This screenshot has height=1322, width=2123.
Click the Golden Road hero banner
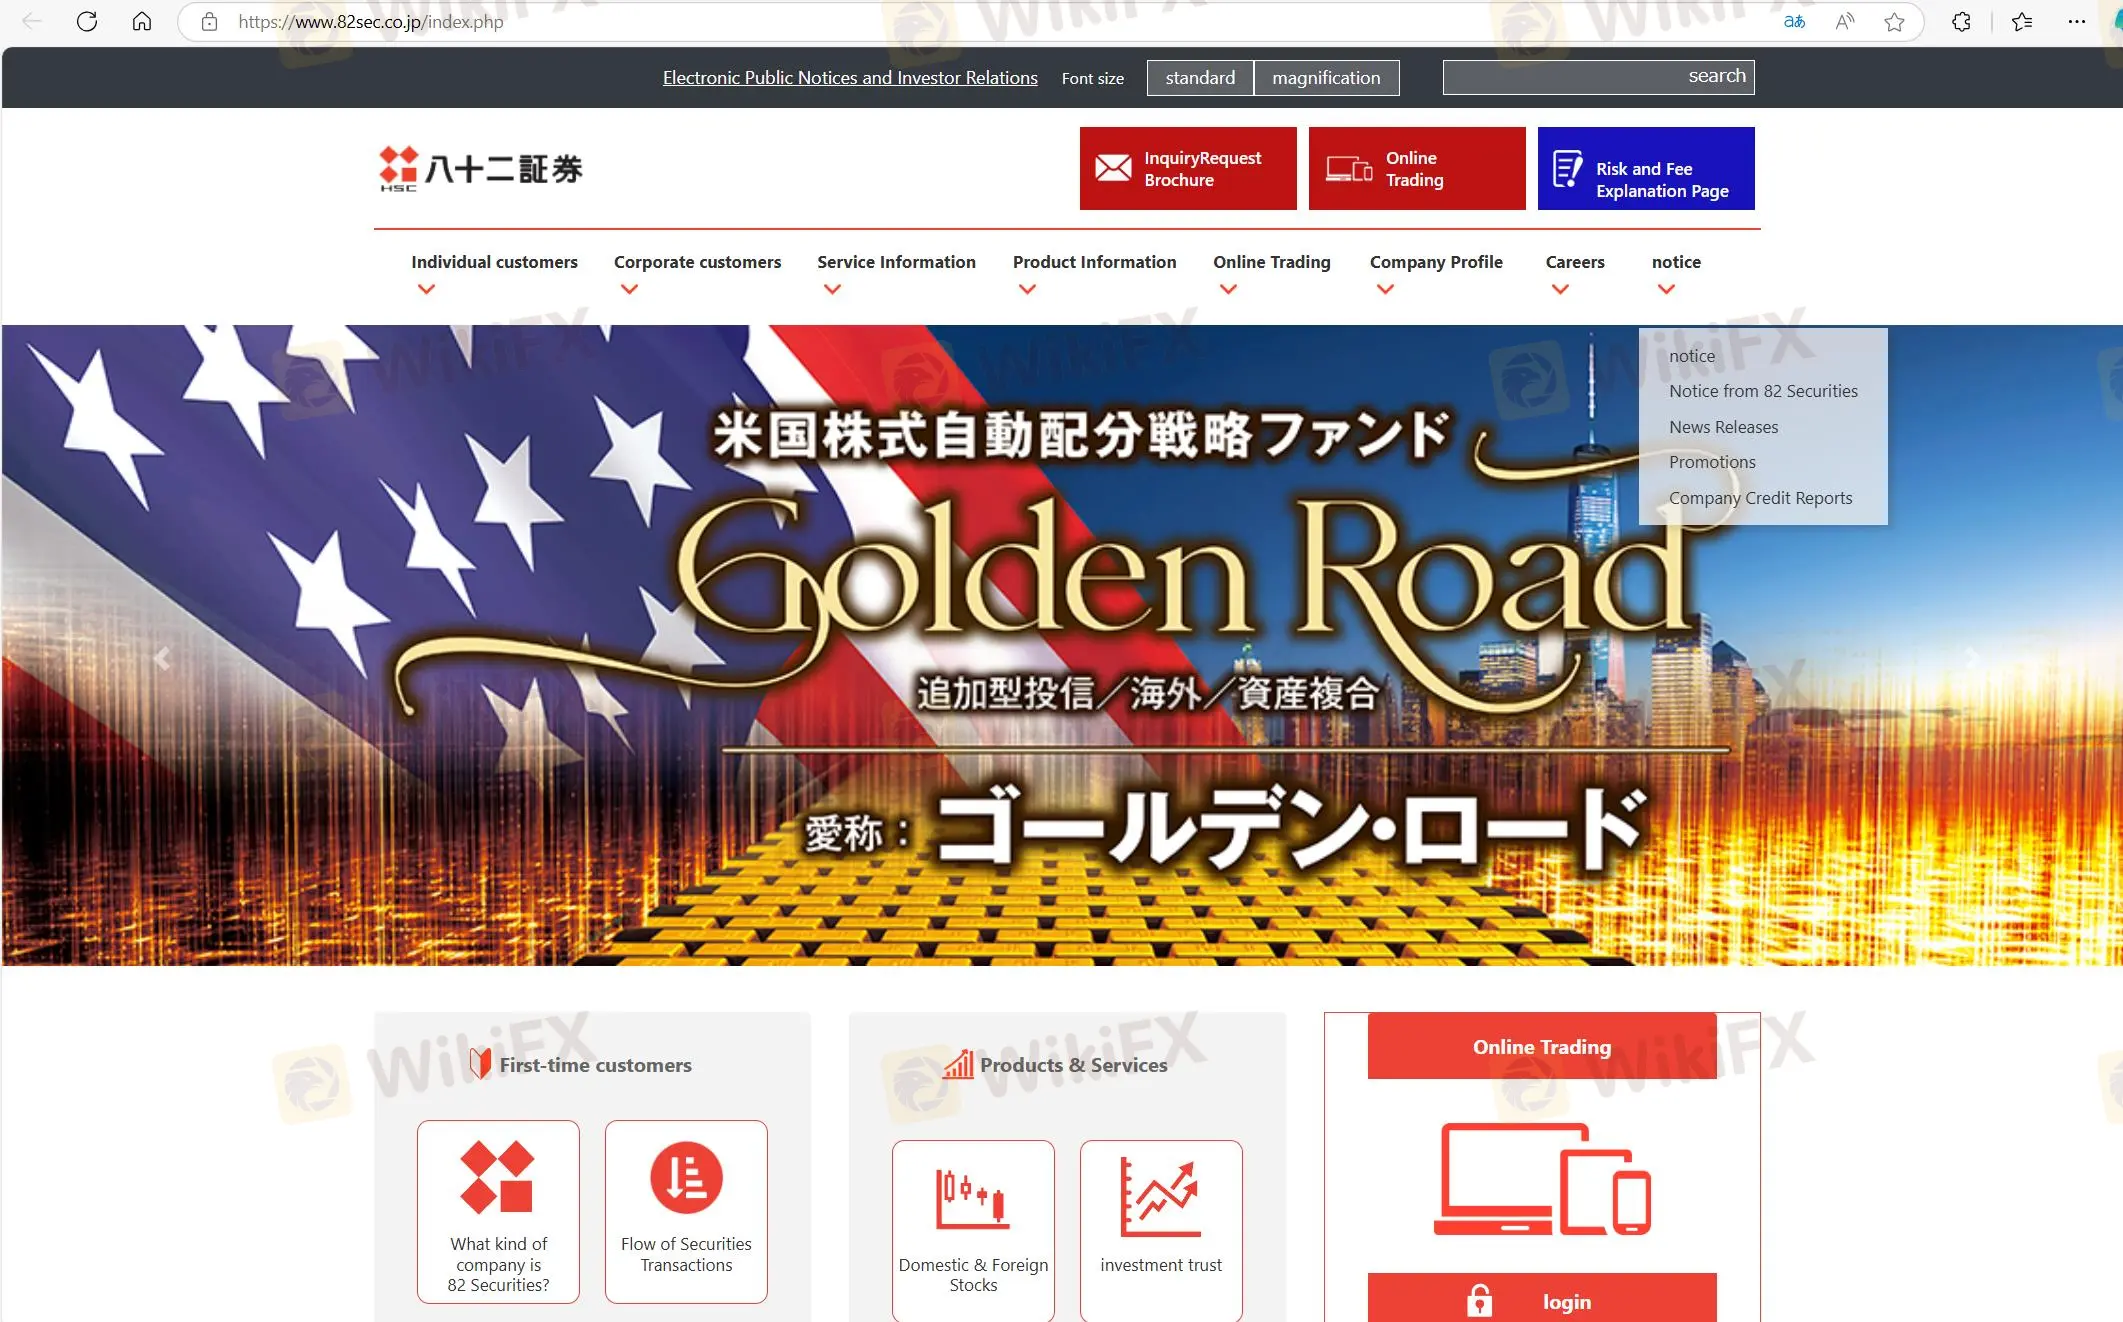pos(1061,645)
